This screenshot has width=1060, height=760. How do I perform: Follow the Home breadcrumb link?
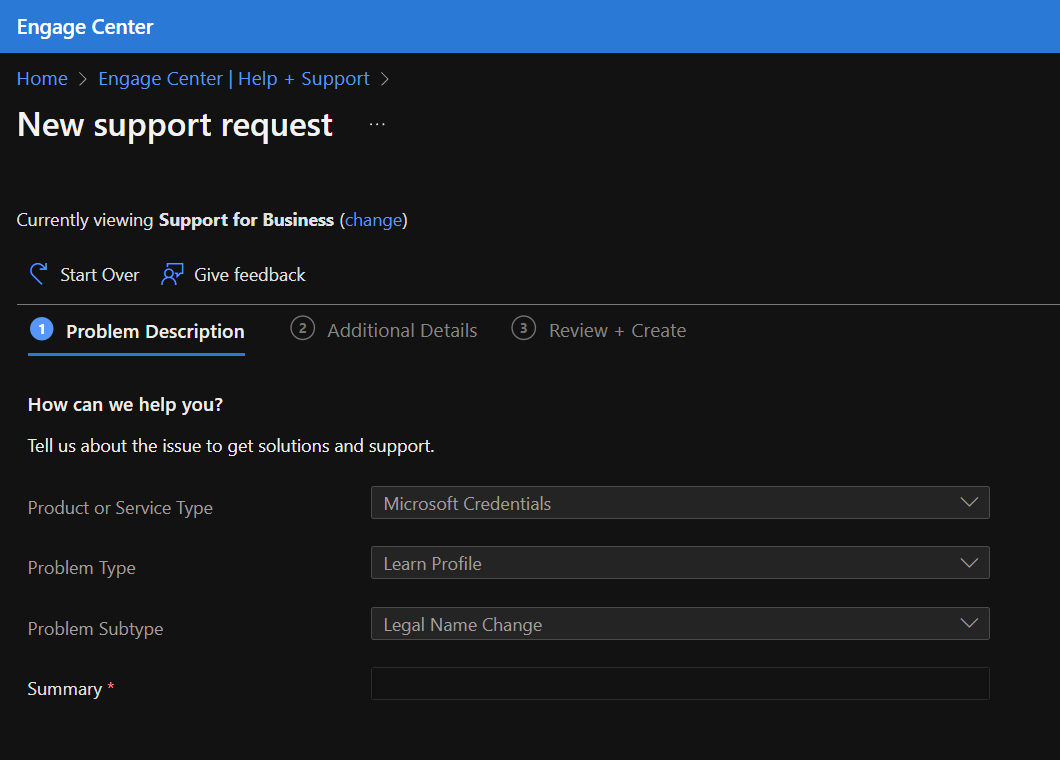coord(42,78)
